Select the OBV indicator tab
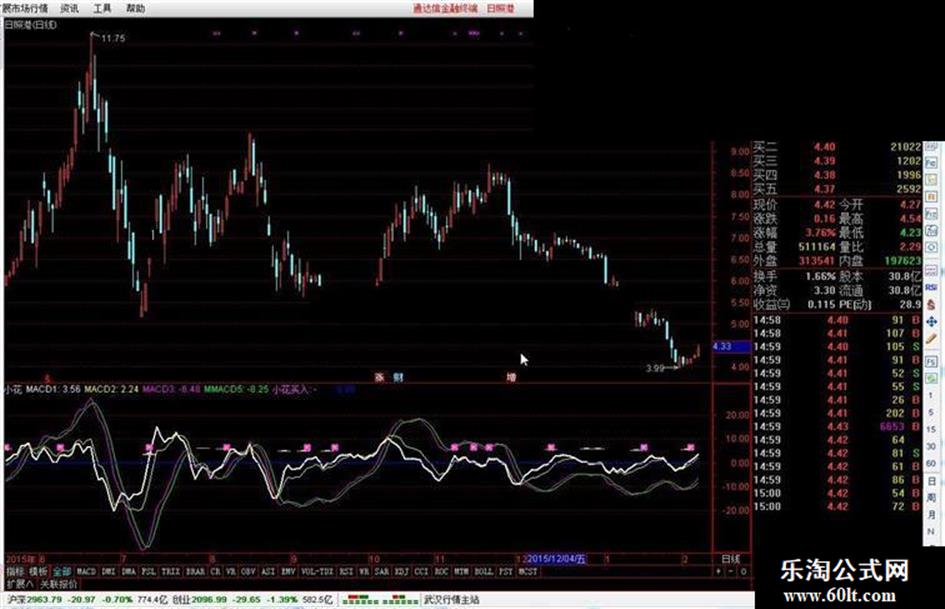This screenshot has width=945, height=609. coord(248,571)
